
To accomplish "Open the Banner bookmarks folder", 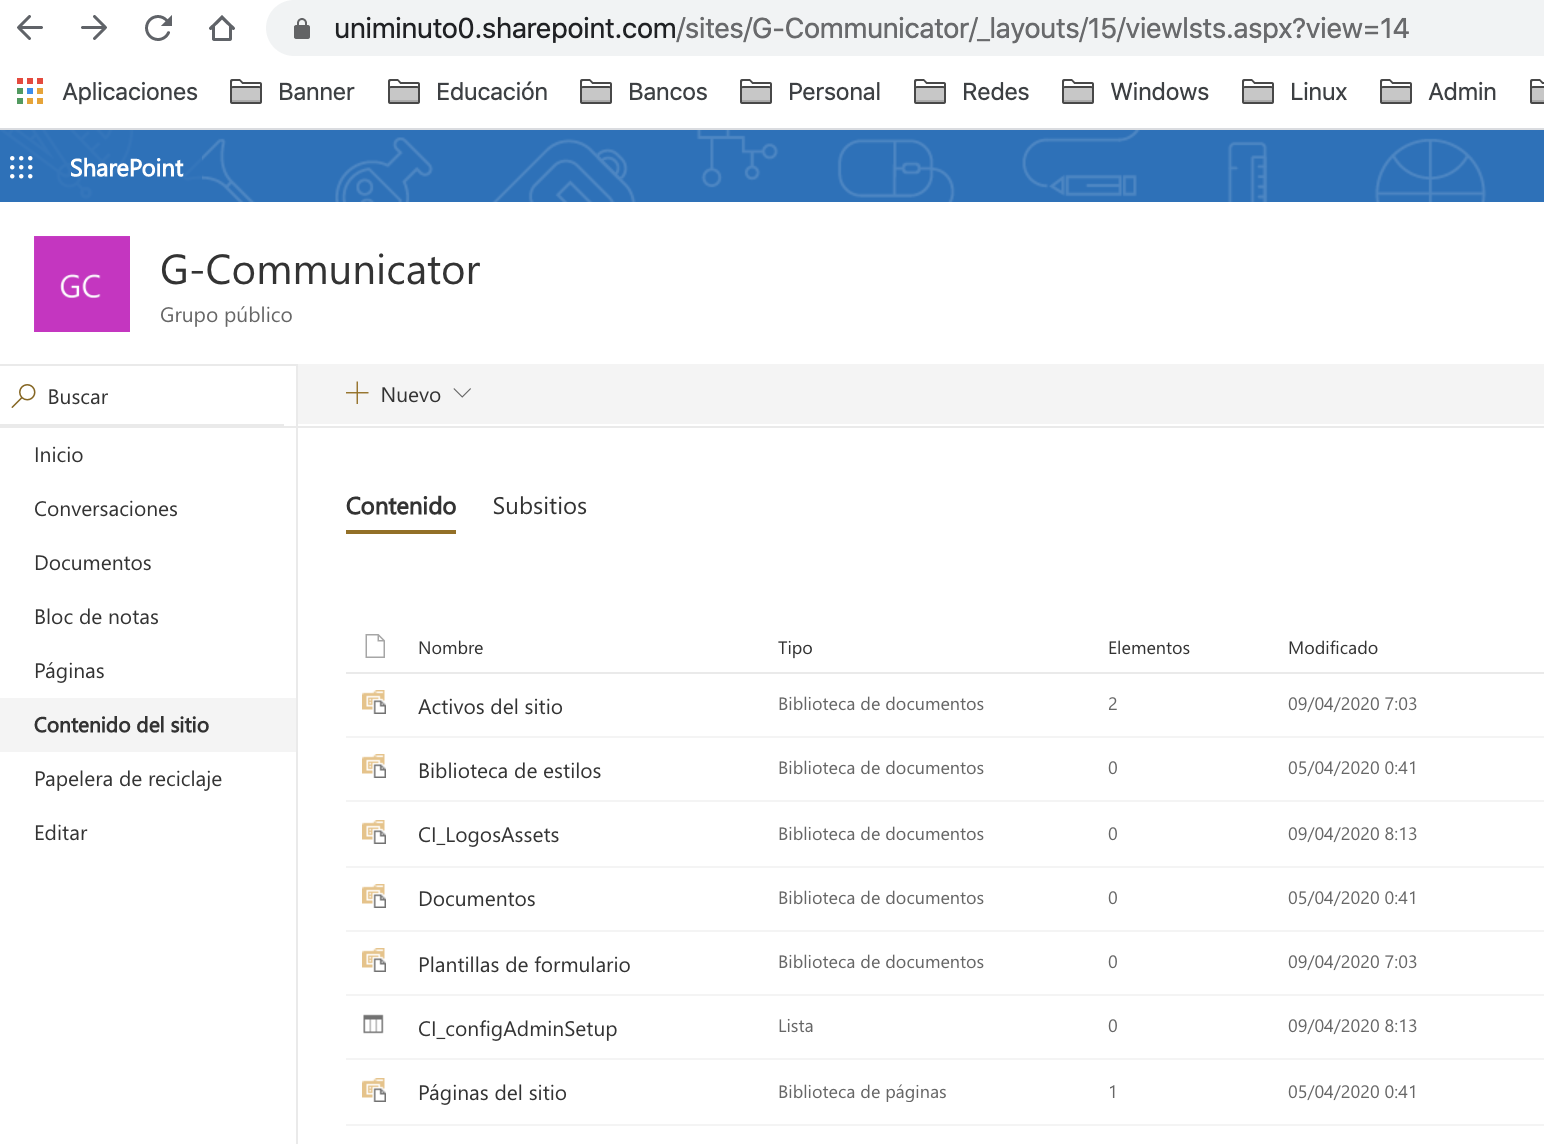I will pos(292,92).
